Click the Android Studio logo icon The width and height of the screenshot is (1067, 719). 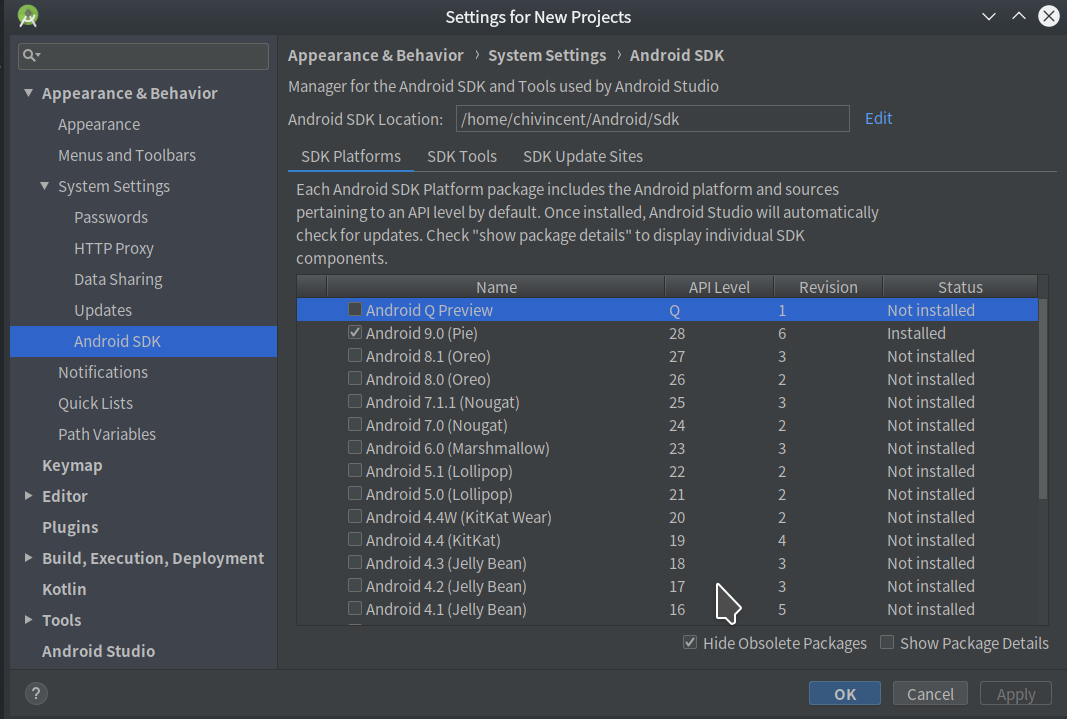point(27,16)
